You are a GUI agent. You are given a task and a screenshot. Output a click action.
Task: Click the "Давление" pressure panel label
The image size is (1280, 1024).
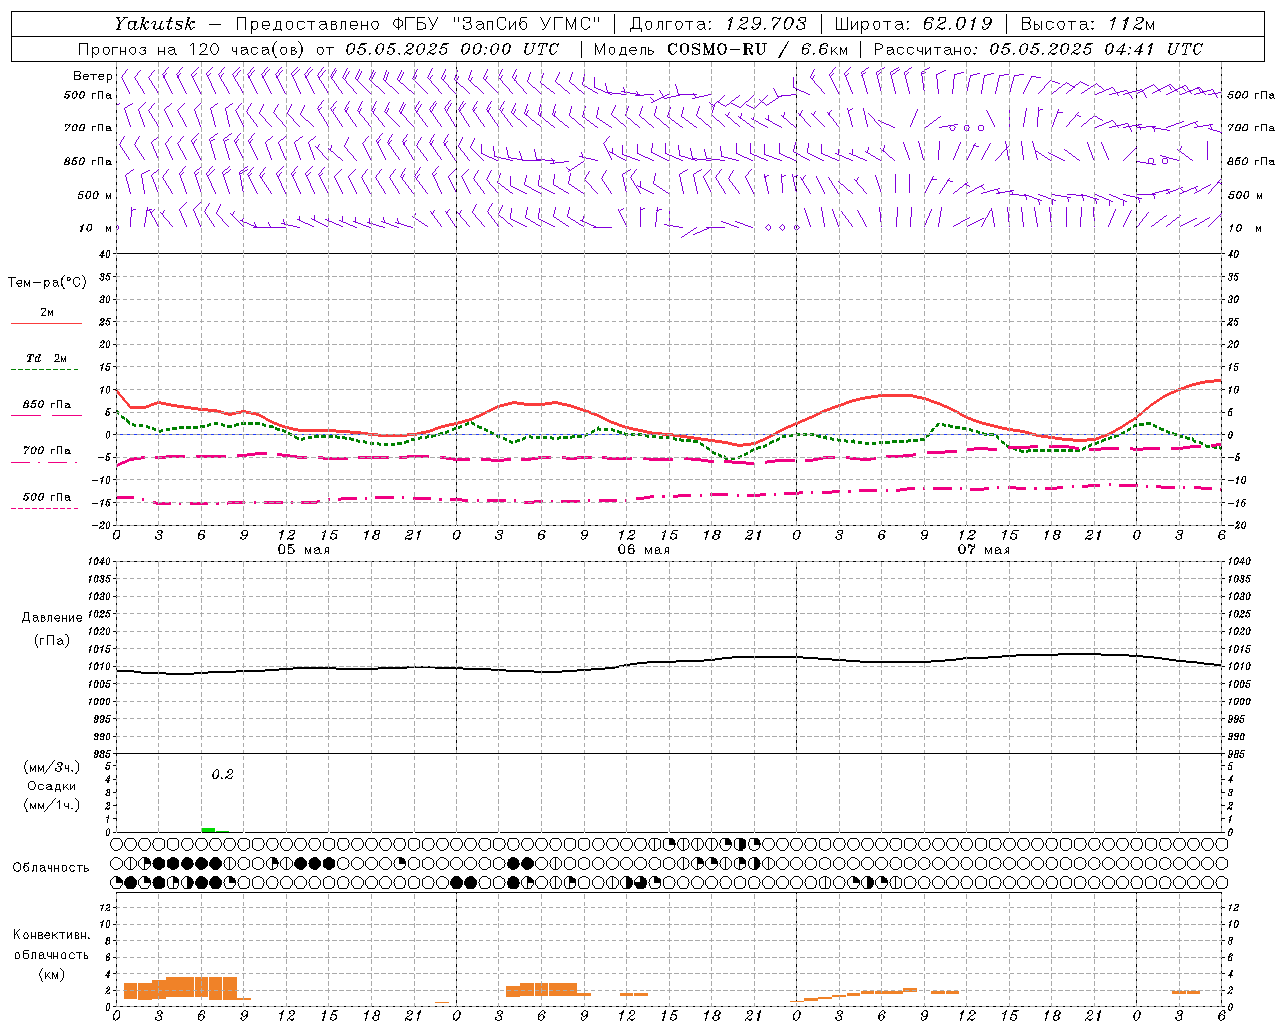[x=52, y=618]
